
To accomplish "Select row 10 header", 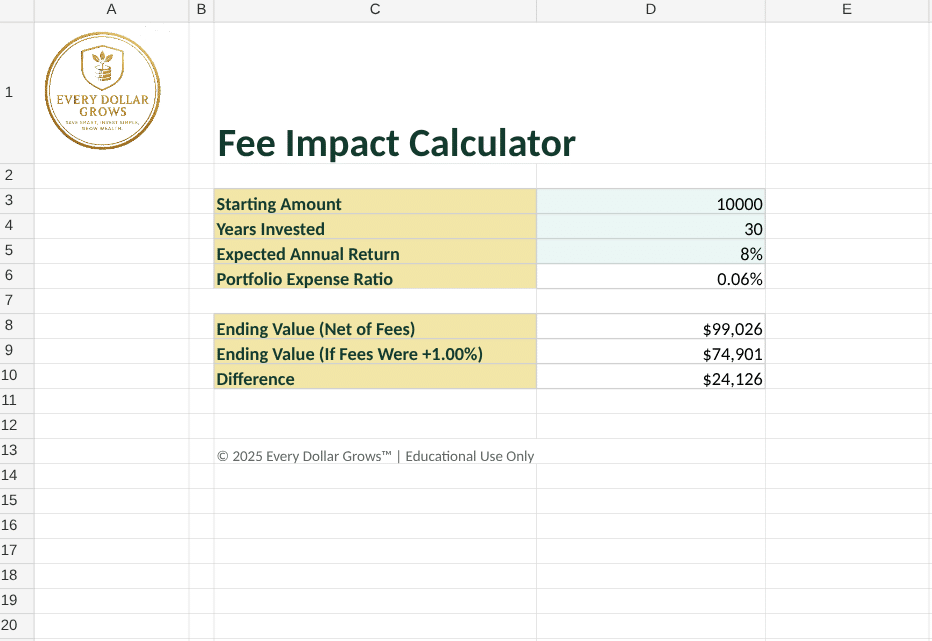I will (x=17, y=376).
